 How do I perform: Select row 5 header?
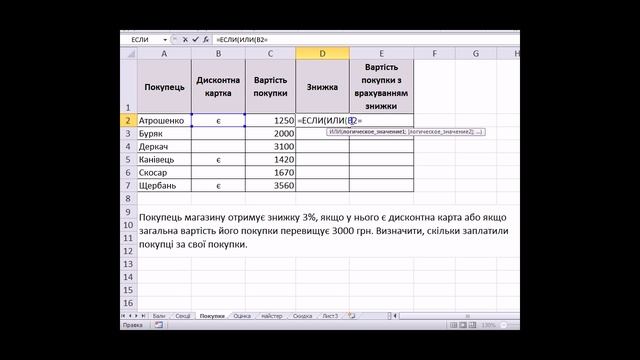(x=128, y=160)
